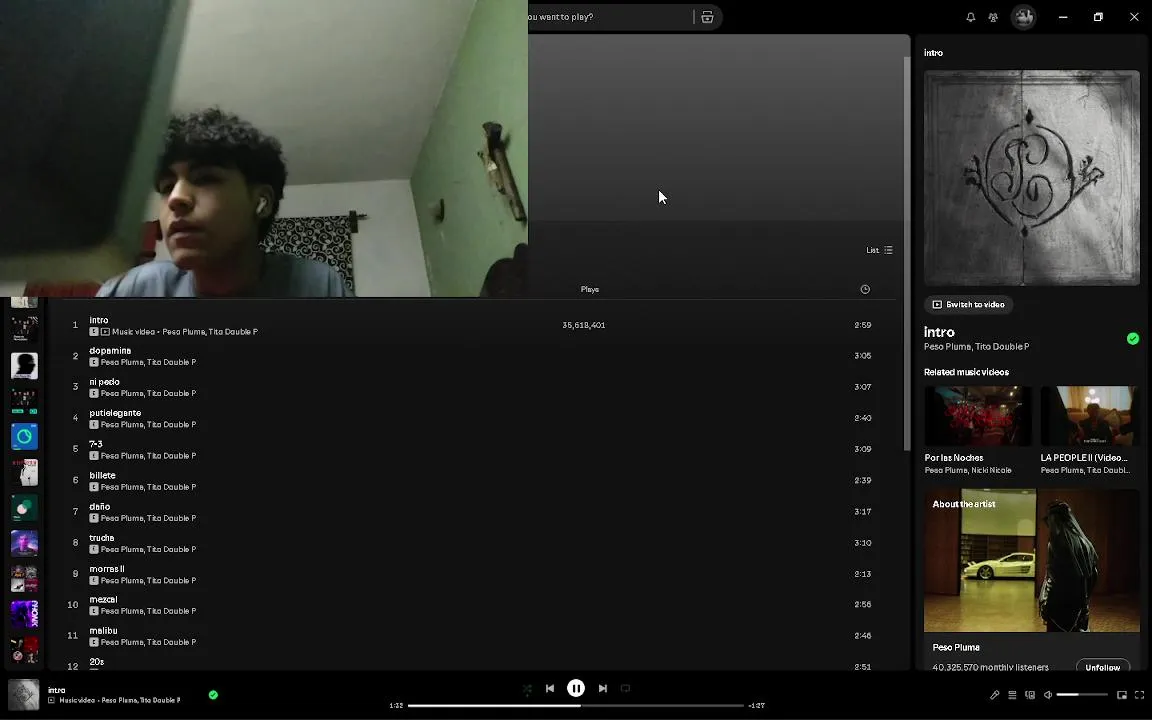Toggle repeat in the player bar

[625, 688]
